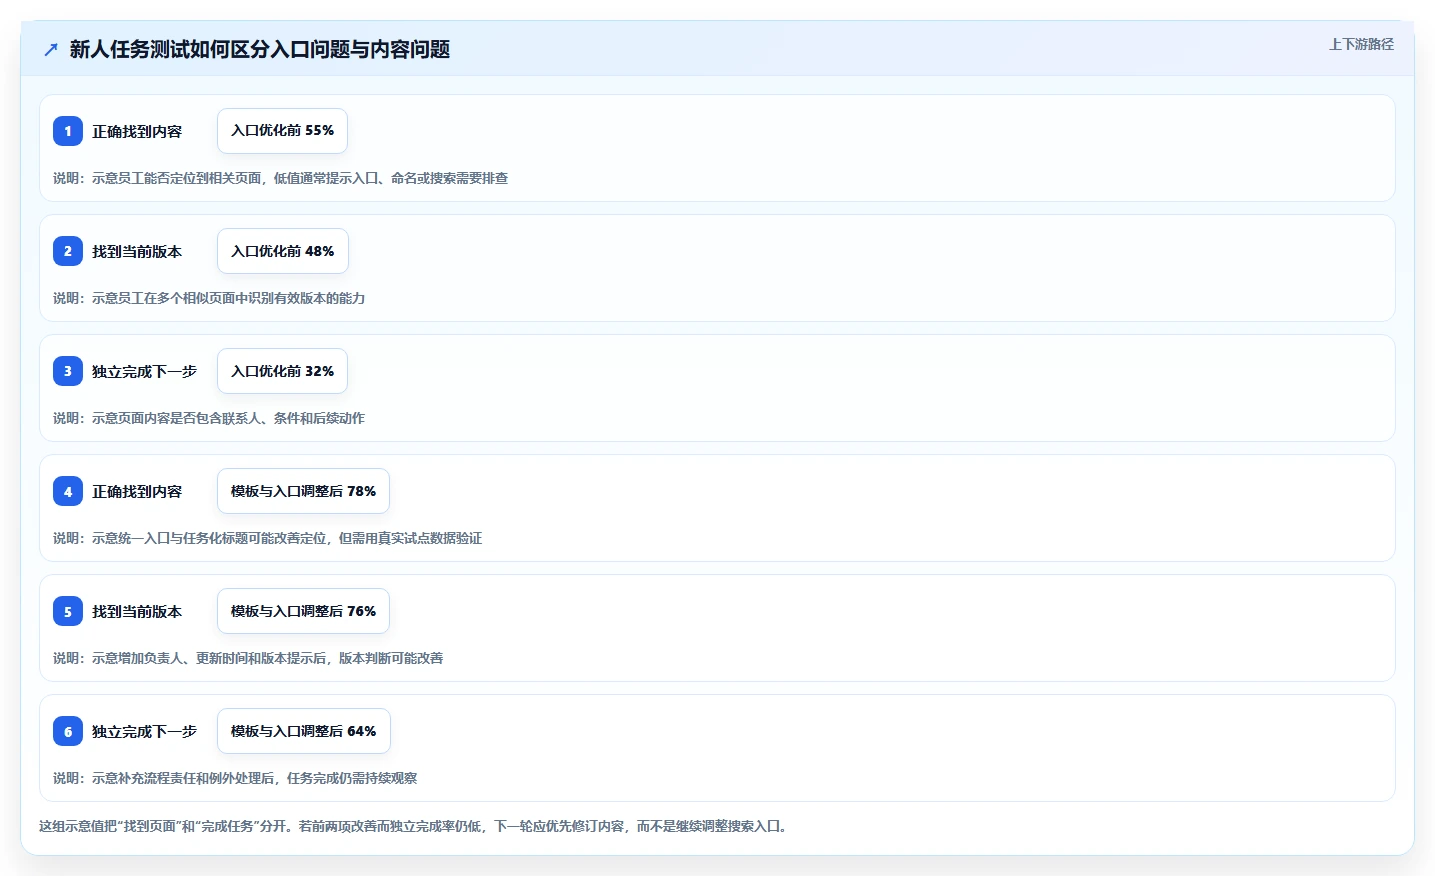Click note about 统一入口与任务化标题
Image resolution: width=1435 pixels, height=876 pixels.
click(268, 538)
